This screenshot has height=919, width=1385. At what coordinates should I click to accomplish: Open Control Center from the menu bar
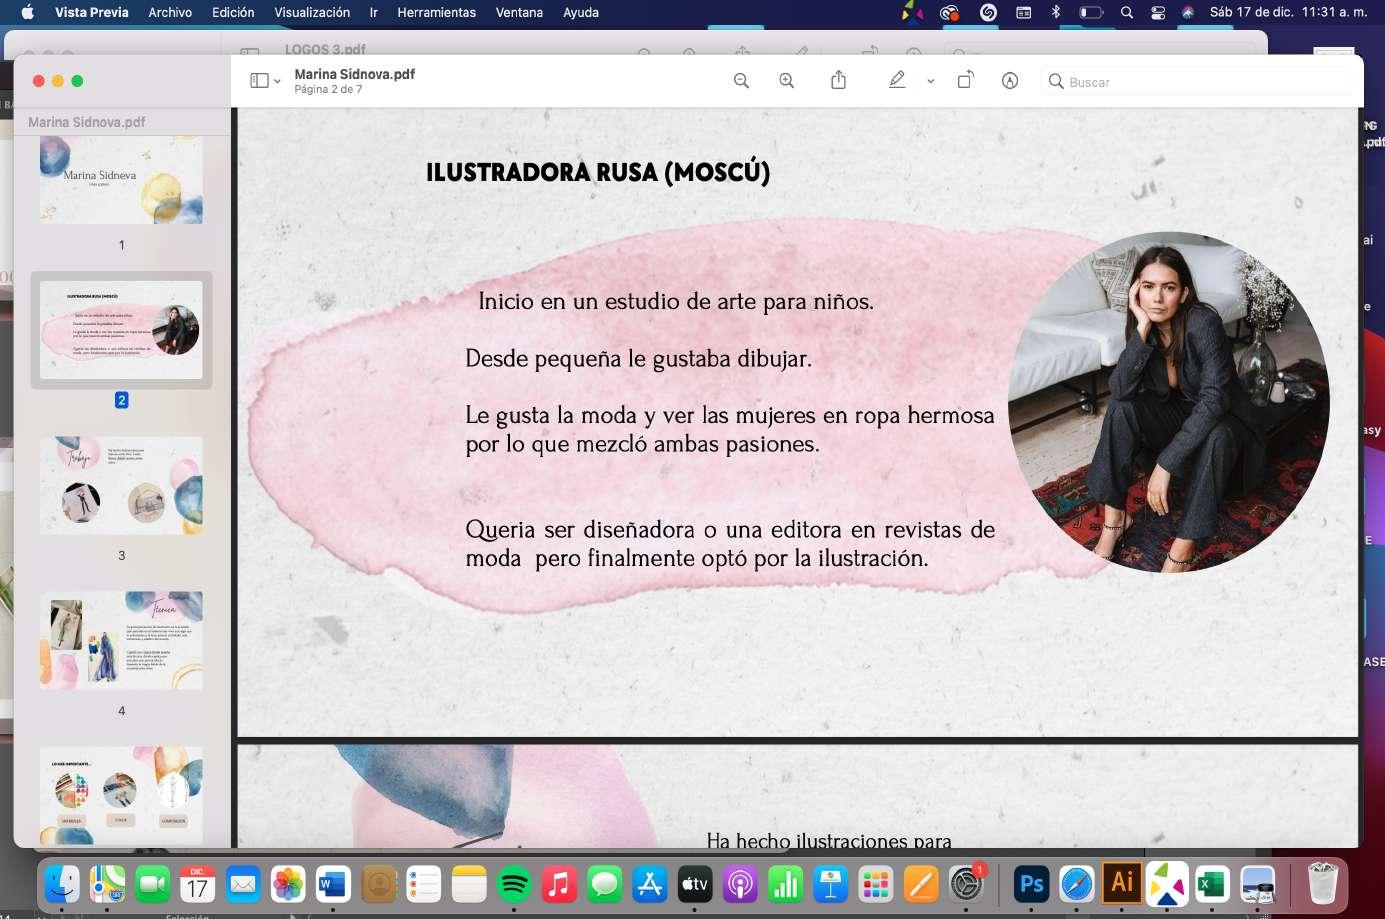pos(1157,12)
